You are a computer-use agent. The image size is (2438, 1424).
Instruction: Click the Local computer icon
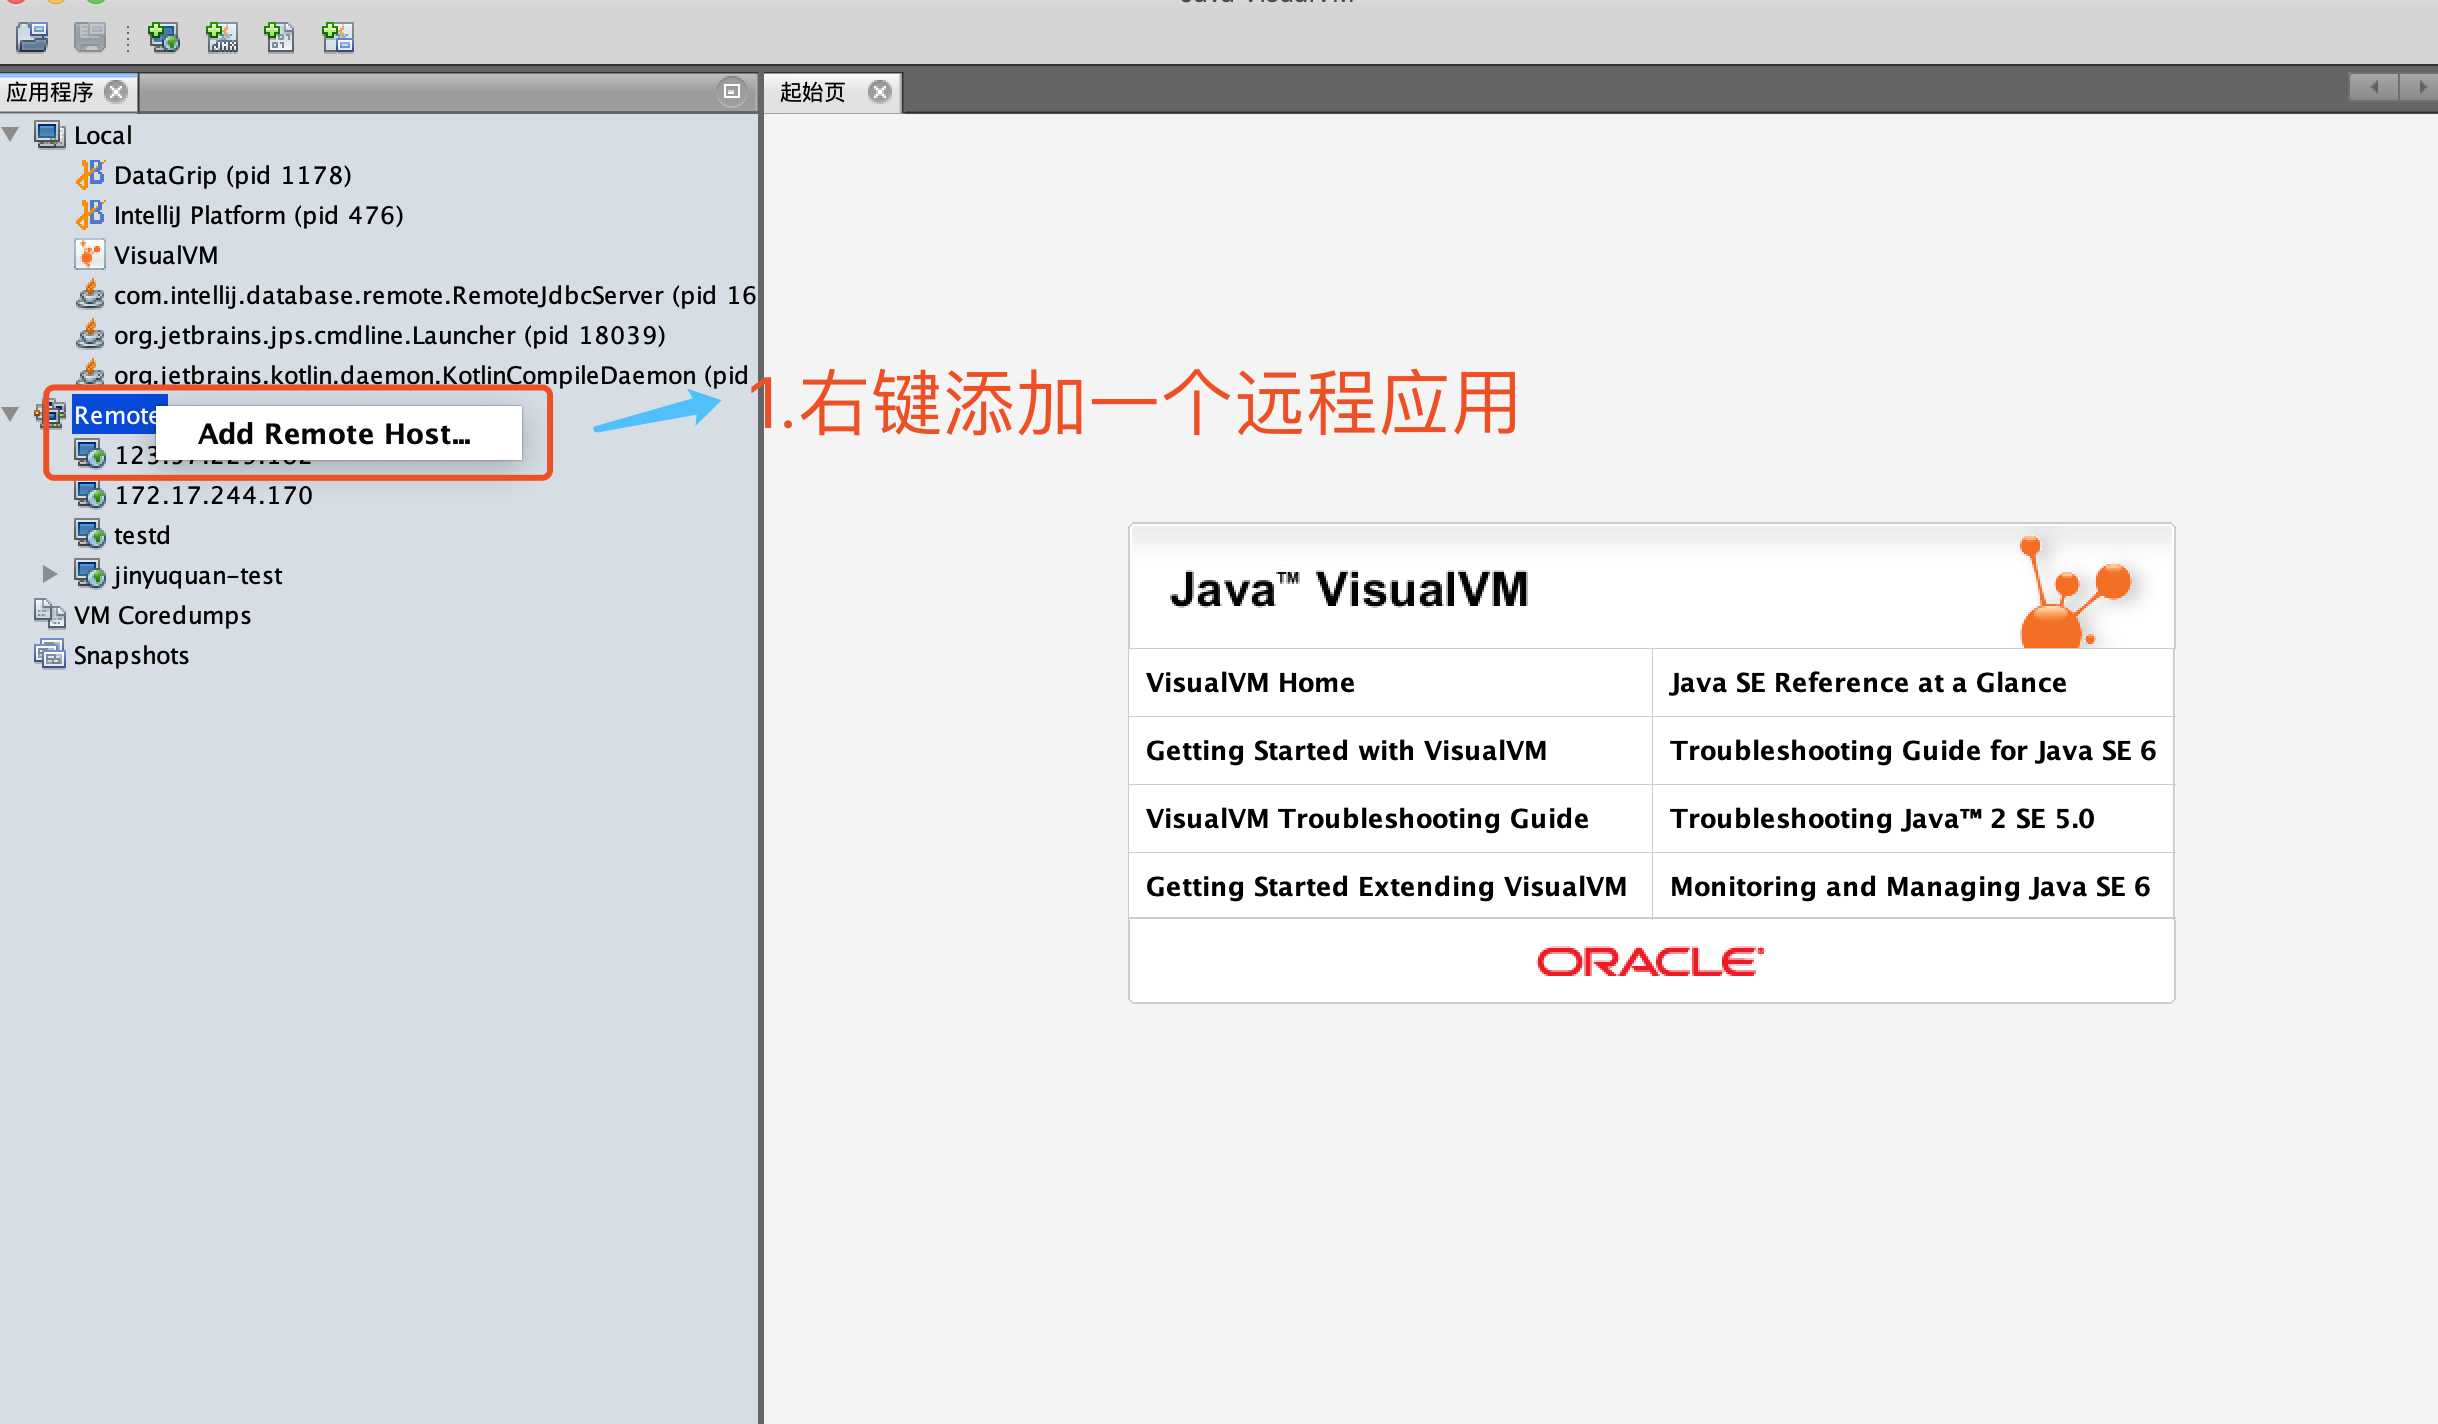(50, 135)
